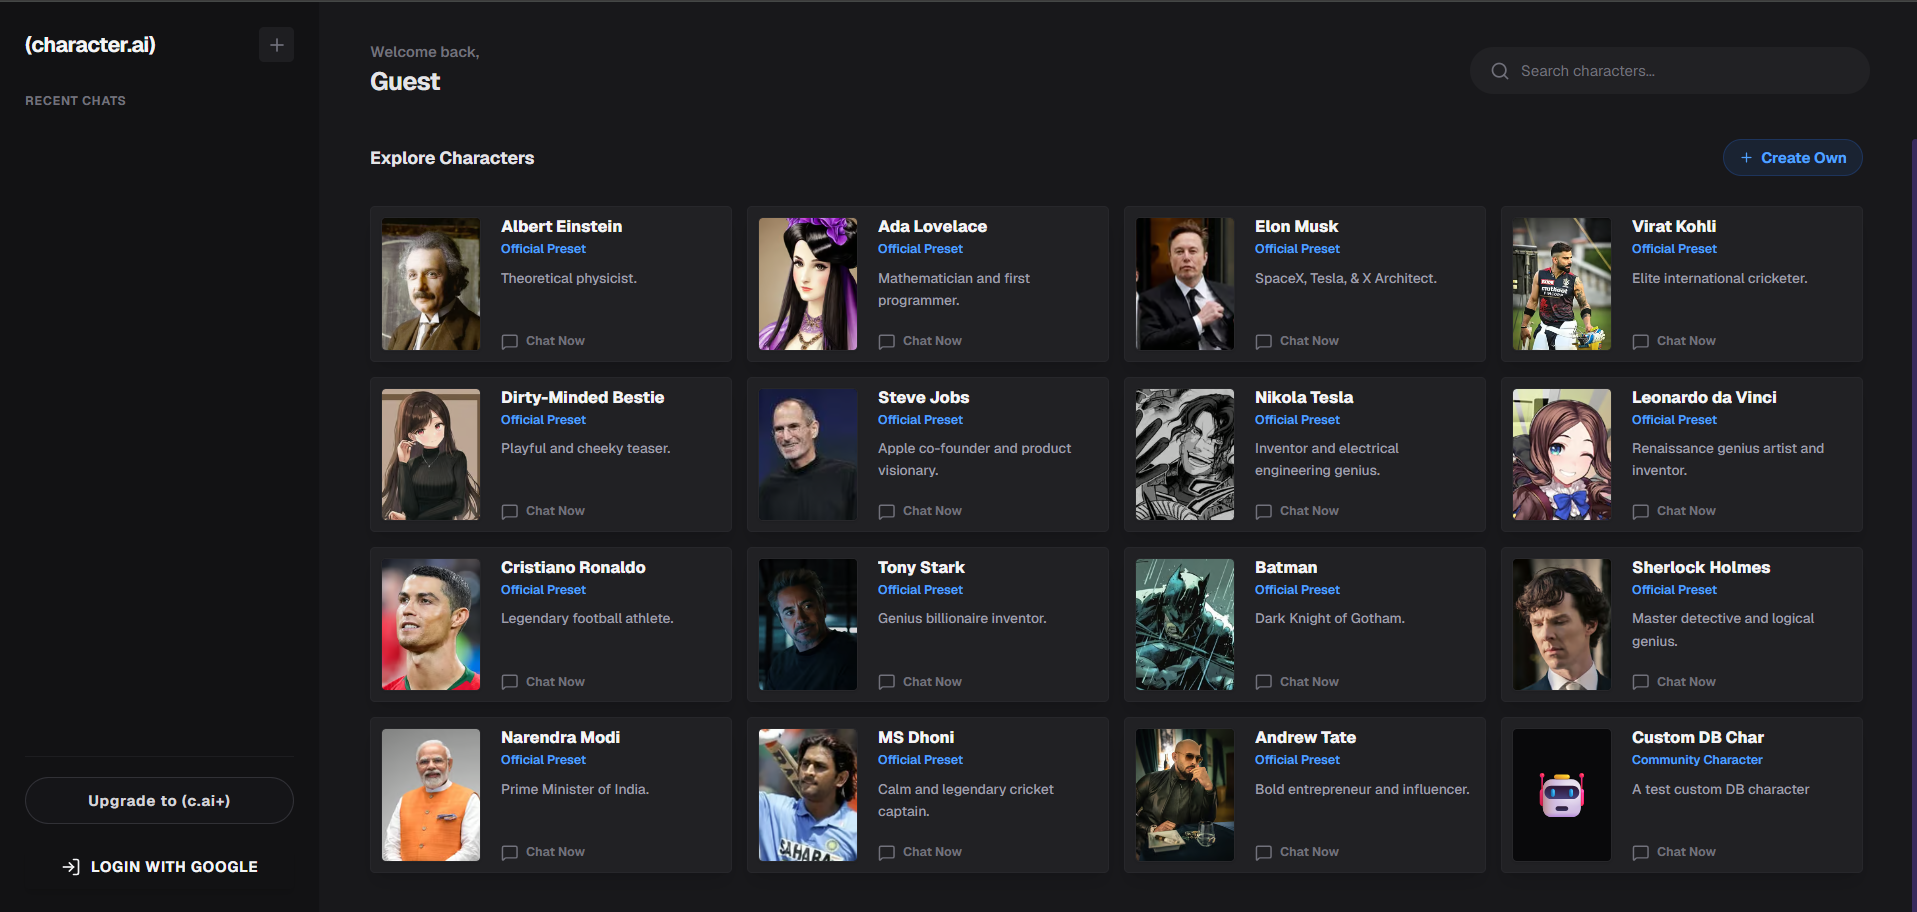Image resolution: width=1917 pixels, height=912 pixels.
Task: Click the chat bubble icon on MS Dhoni card
Action: tap(887, 852)
